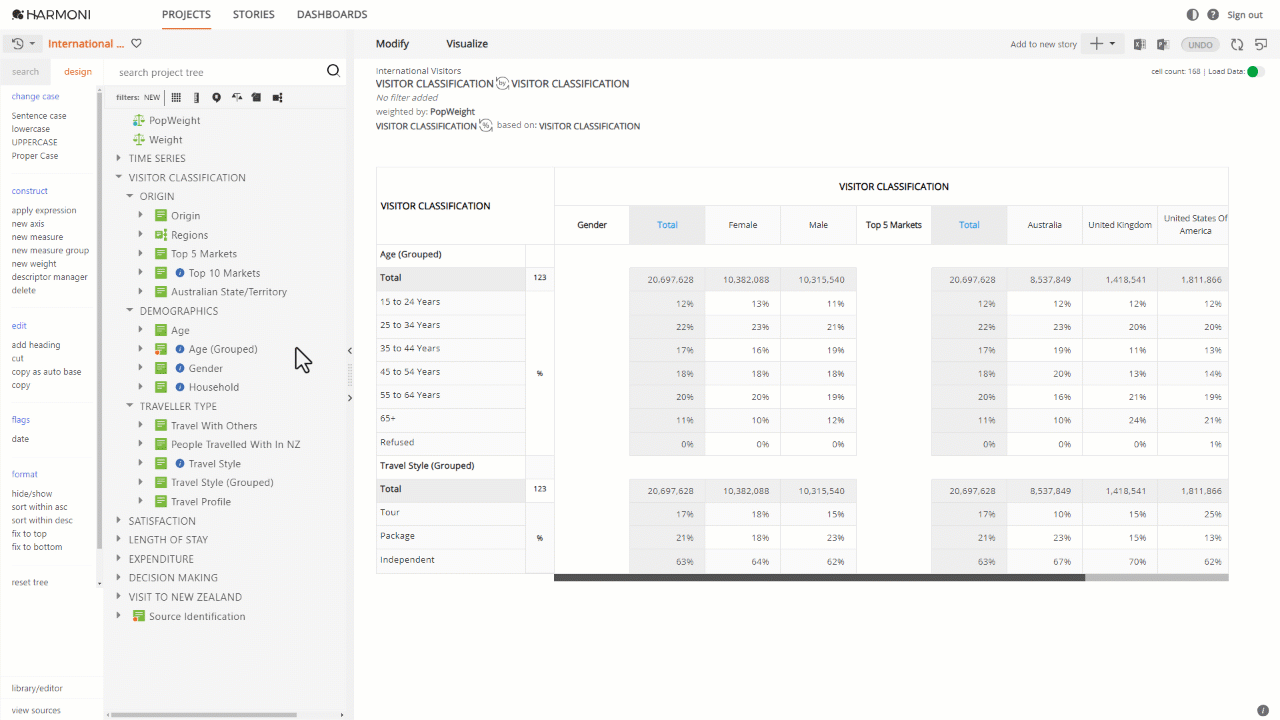Click the map pin filter icon
The height and width of the screenshot is (720, 1280).
[x=216, y=97]
